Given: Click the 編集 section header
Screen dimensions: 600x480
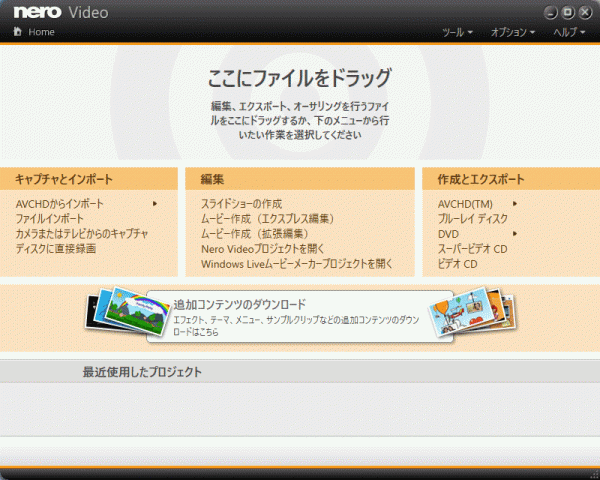Looking at the screenshot, I should coord(300,179).
